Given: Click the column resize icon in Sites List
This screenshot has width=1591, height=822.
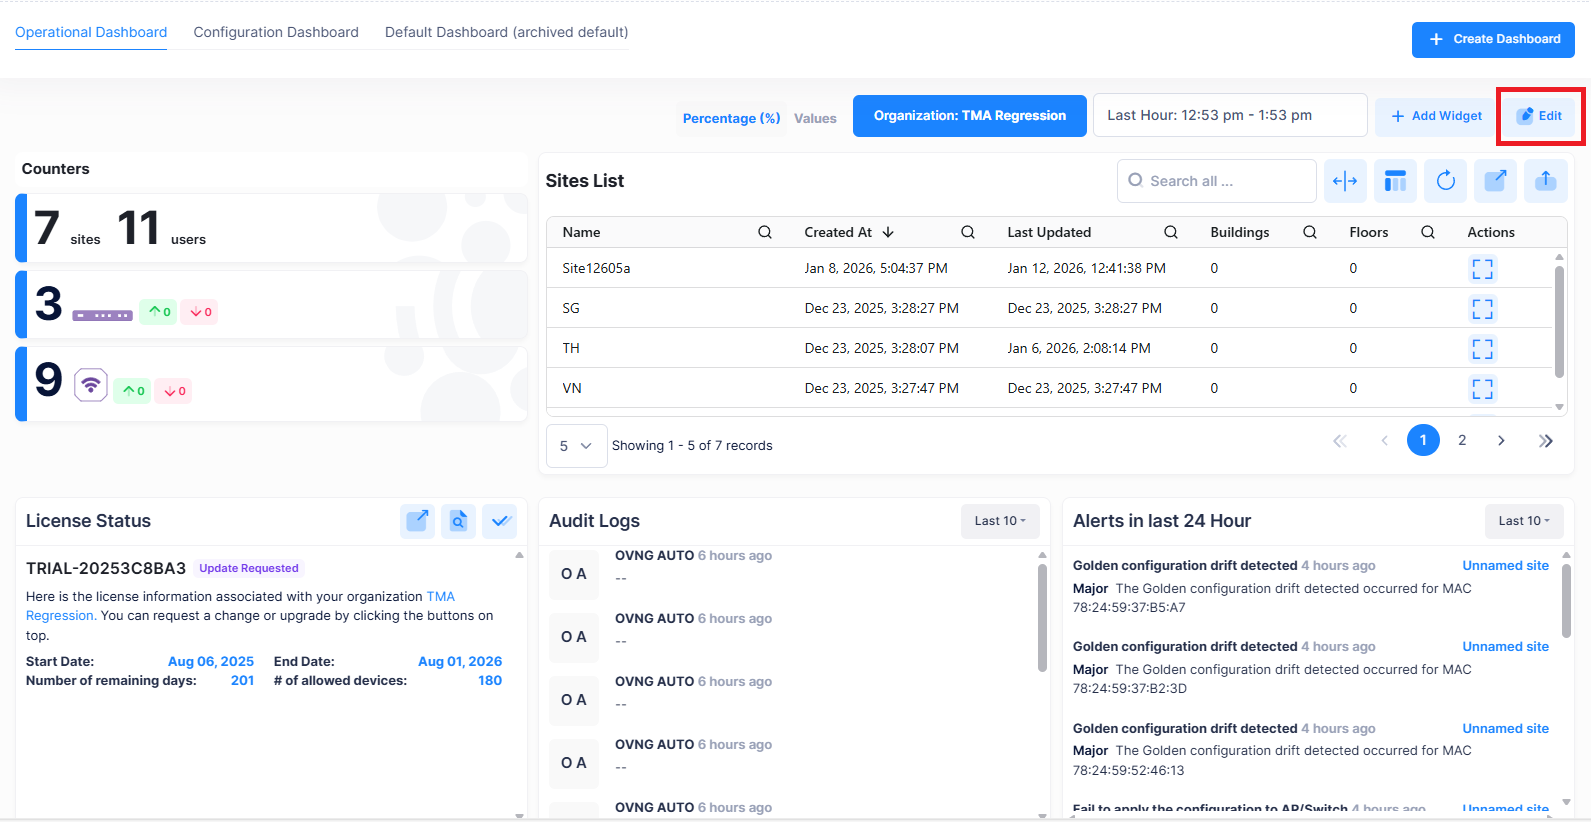Looking at the screenshot, I should pyautogui.click(x=1345, y=181).
